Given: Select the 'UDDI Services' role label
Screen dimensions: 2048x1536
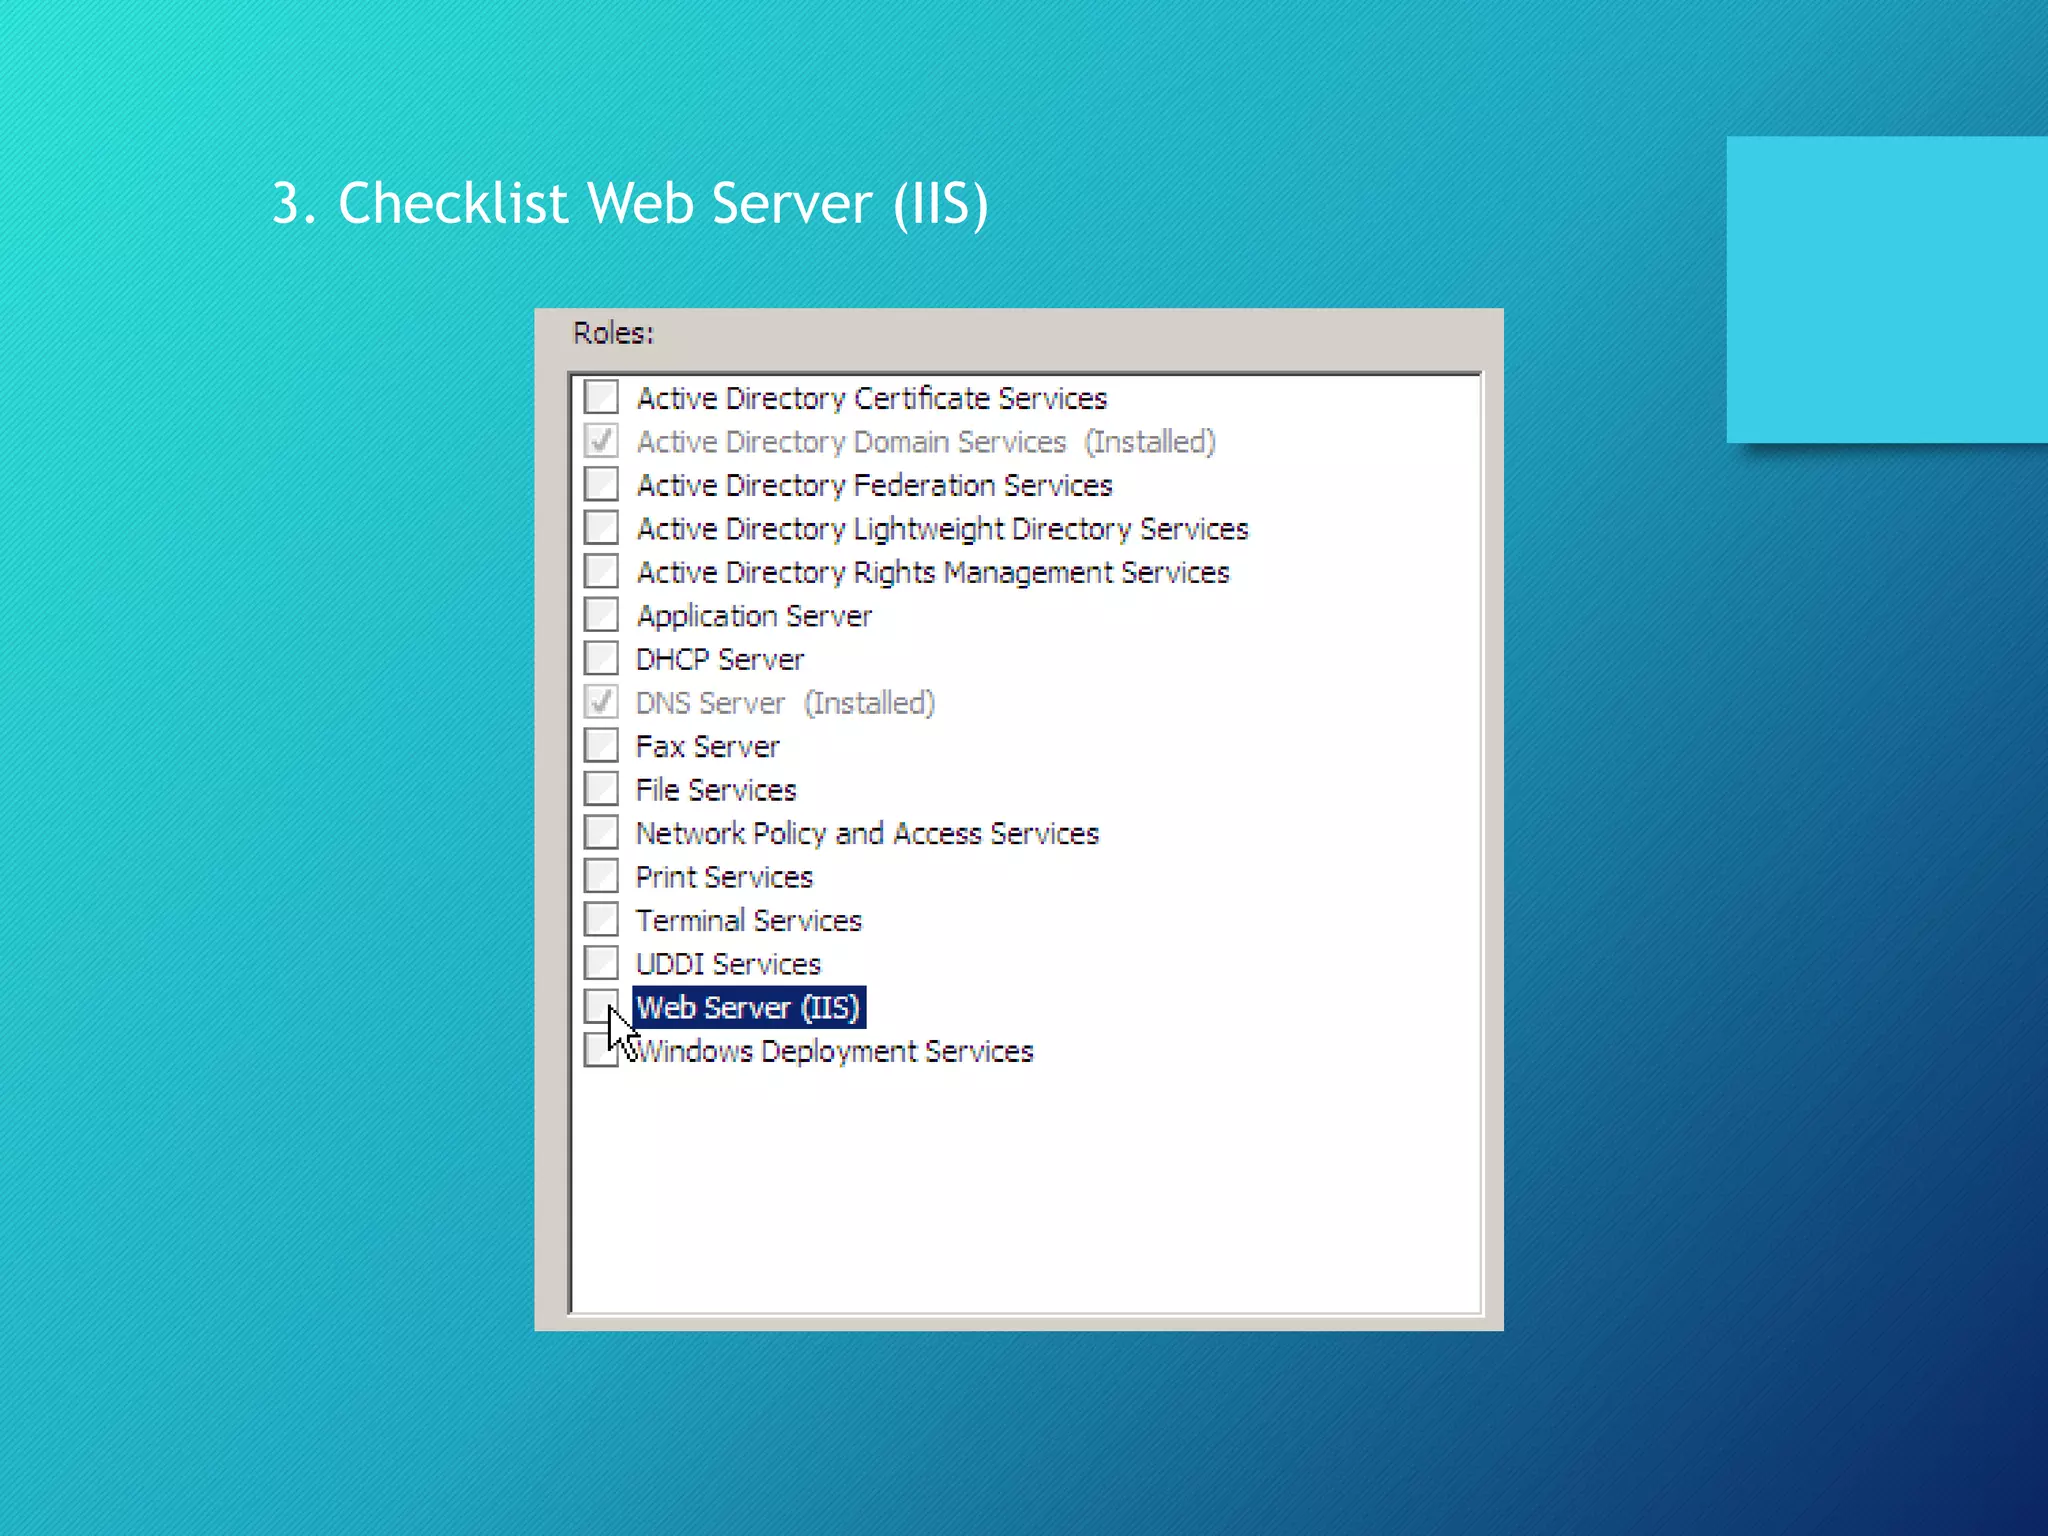Looking at the screenshot, I should coord(729,964).
